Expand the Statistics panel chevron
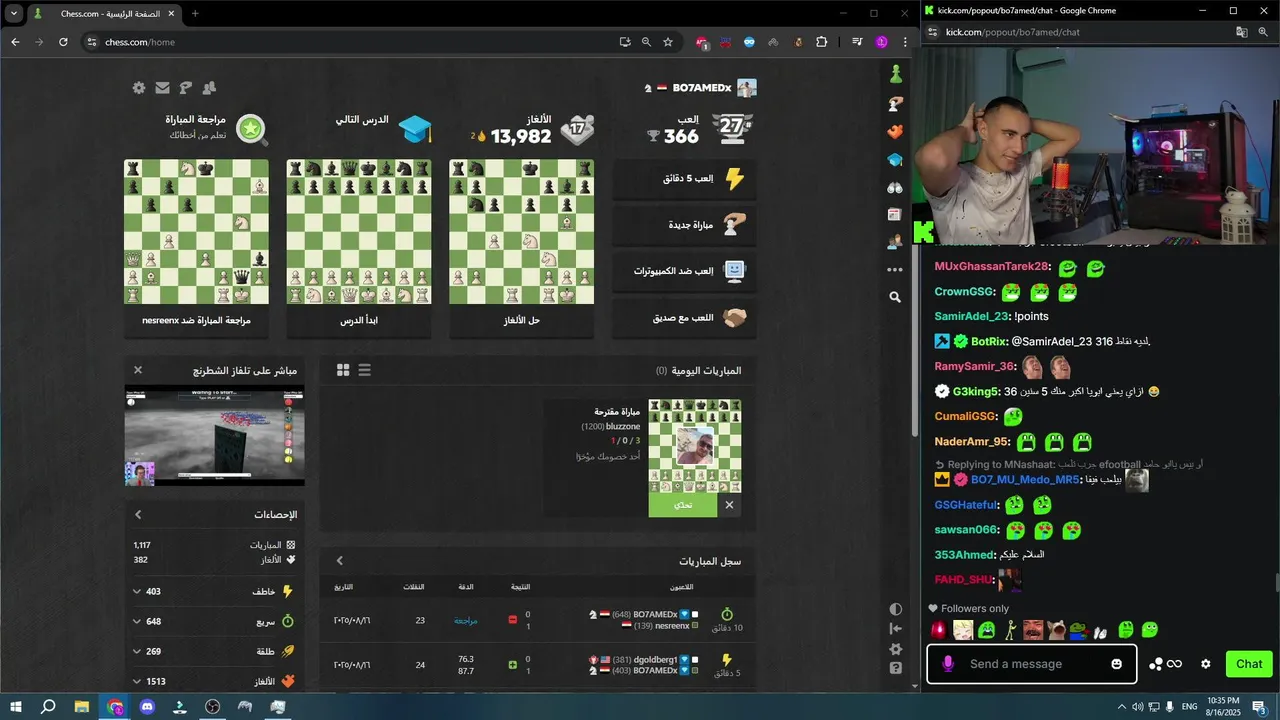Image resolution: width=1280 pixels, height=720 pixels. pyautogui.click(x=138, y=515)
